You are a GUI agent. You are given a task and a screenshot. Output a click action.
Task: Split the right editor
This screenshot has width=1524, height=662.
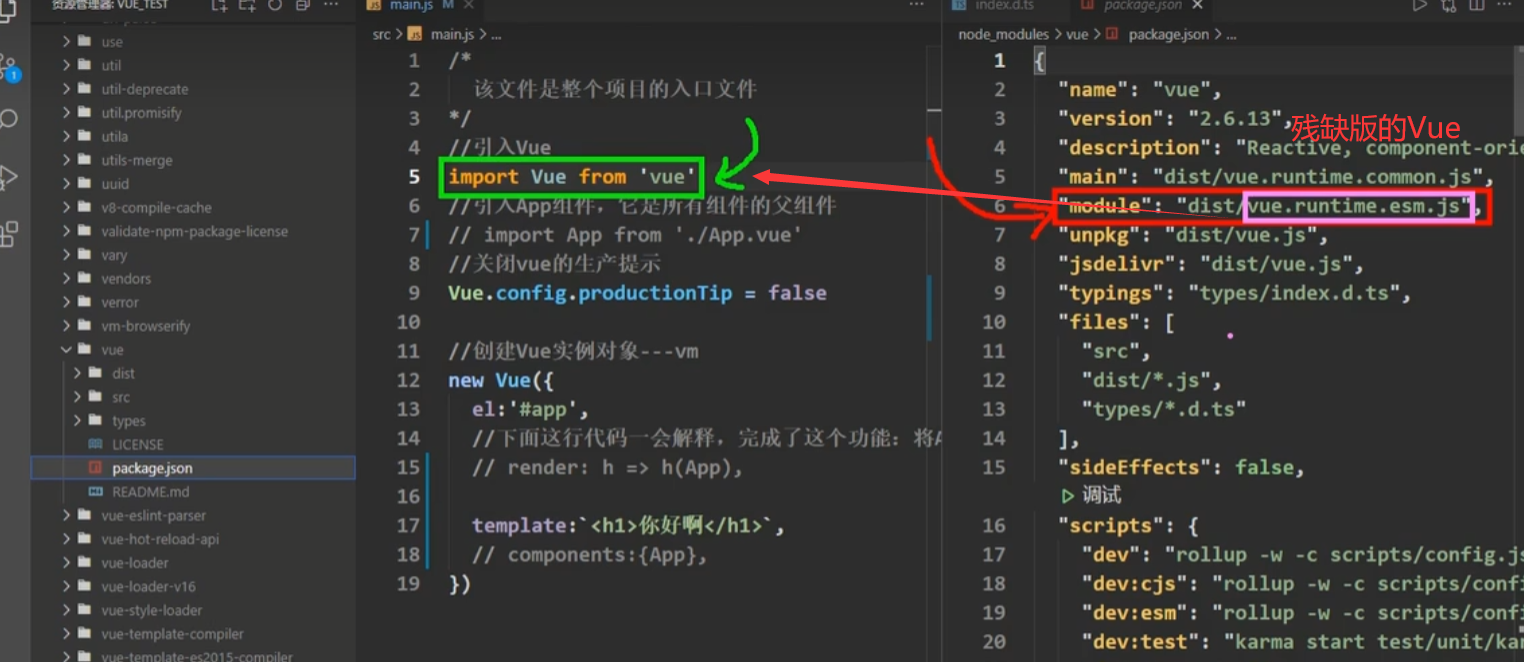tap(1475, 5)
